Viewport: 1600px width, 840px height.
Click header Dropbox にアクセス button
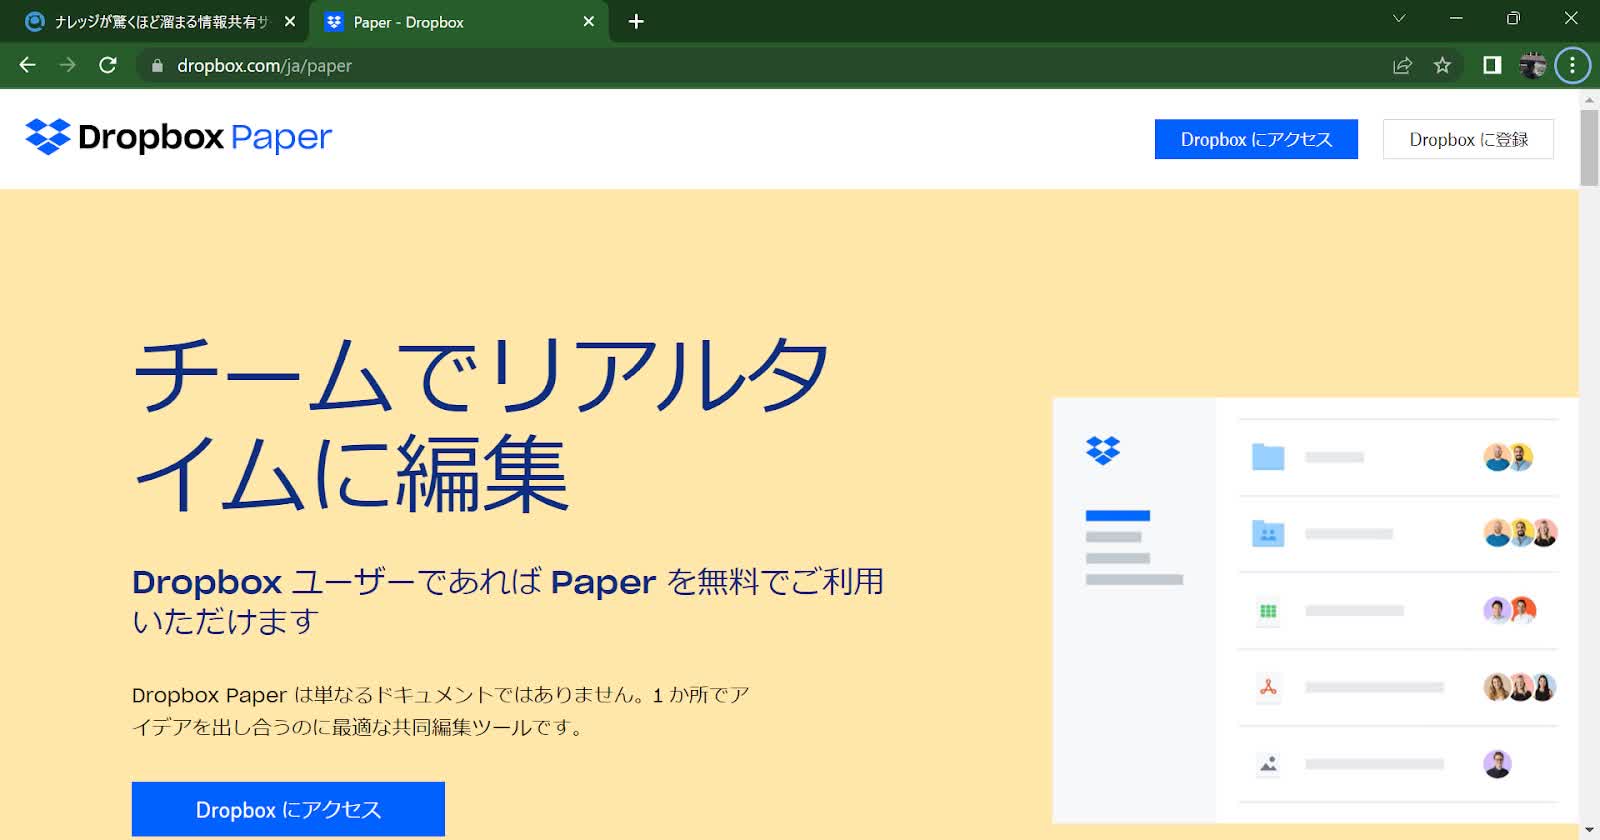coord(1256,139)
